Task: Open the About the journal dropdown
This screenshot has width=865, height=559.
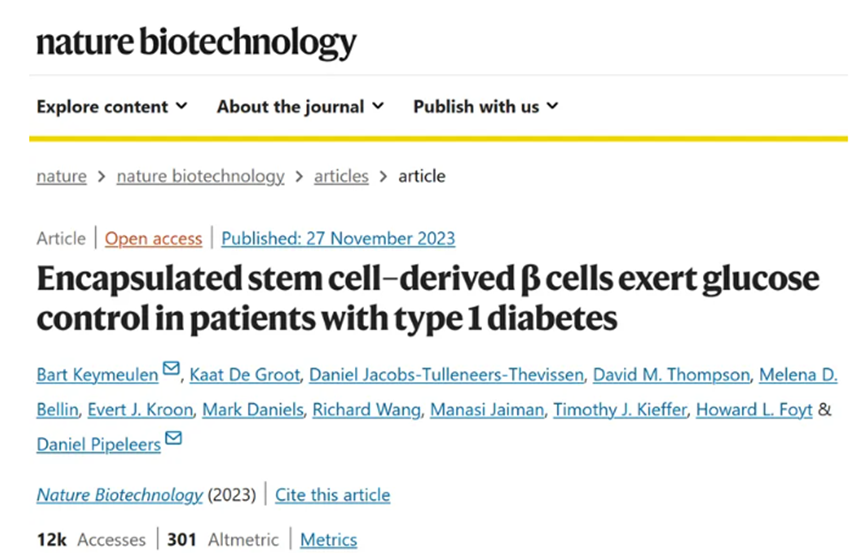Action: 300,106
